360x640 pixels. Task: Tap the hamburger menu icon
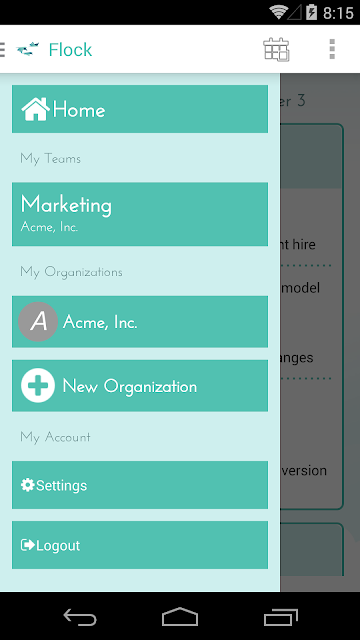click(x=2, y=49)
